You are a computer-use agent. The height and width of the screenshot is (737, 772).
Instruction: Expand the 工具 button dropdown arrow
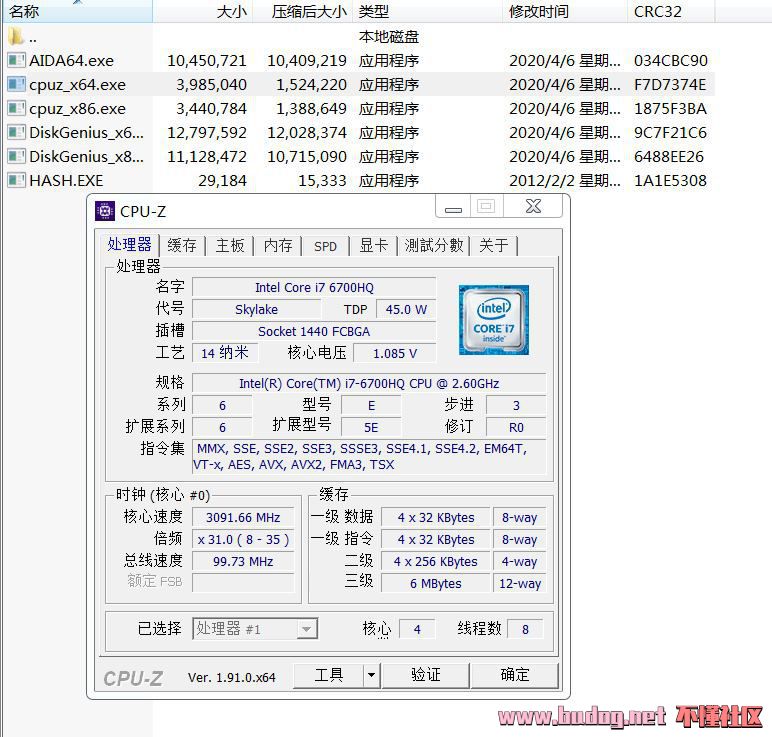[372, 675]
